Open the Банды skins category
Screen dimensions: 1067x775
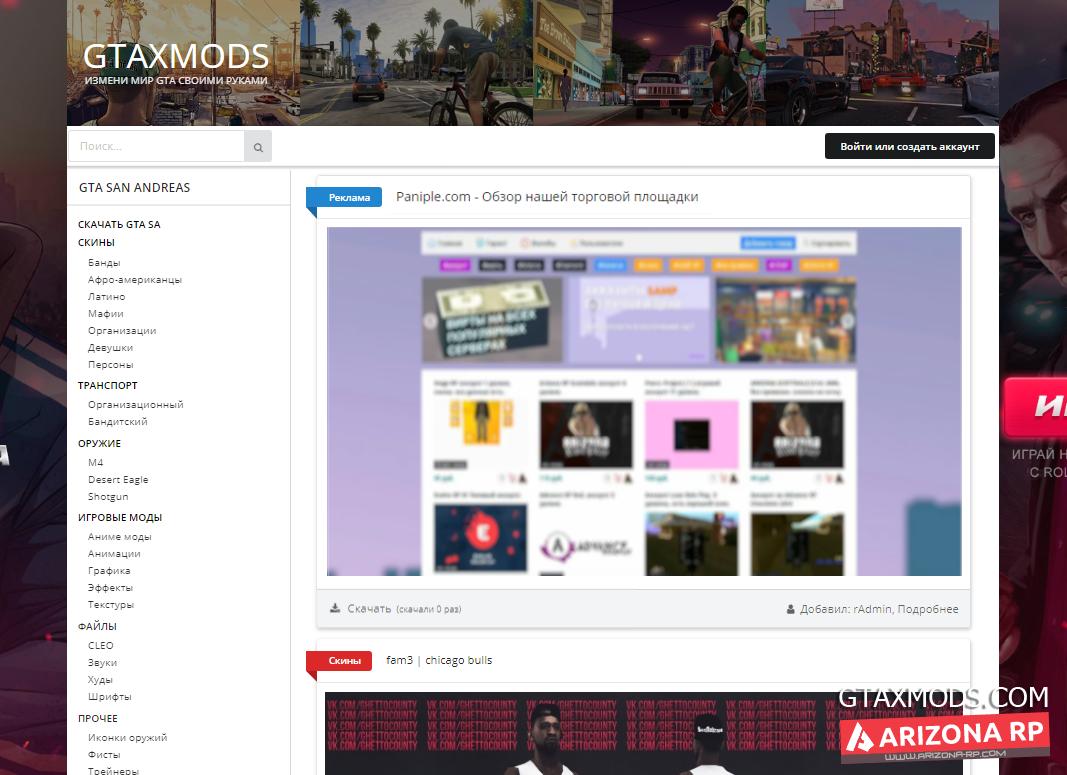tap(104, 262)
